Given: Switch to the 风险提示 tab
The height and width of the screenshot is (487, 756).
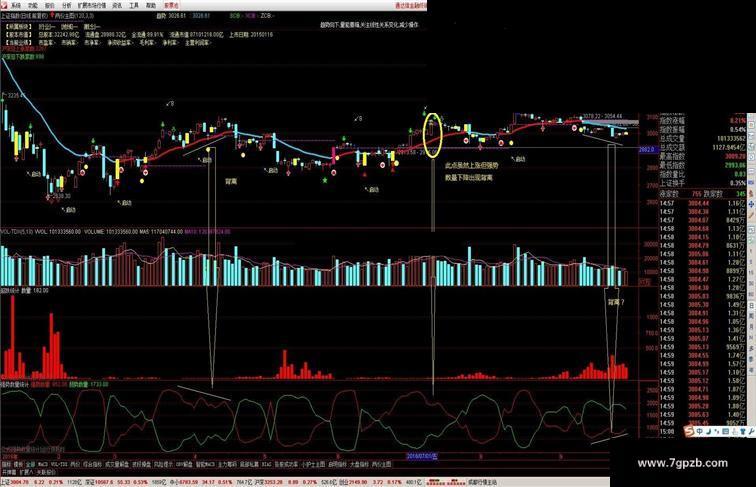Looking at the screenshot, I should pyautogui.click(x=161, y=464).
